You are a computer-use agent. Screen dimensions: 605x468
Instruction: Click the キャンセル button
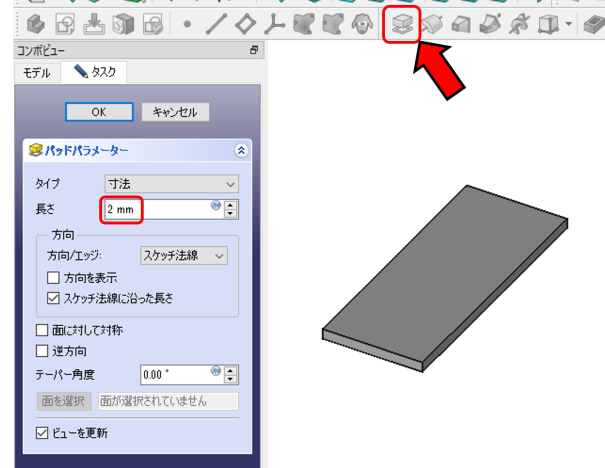[175, 112]
